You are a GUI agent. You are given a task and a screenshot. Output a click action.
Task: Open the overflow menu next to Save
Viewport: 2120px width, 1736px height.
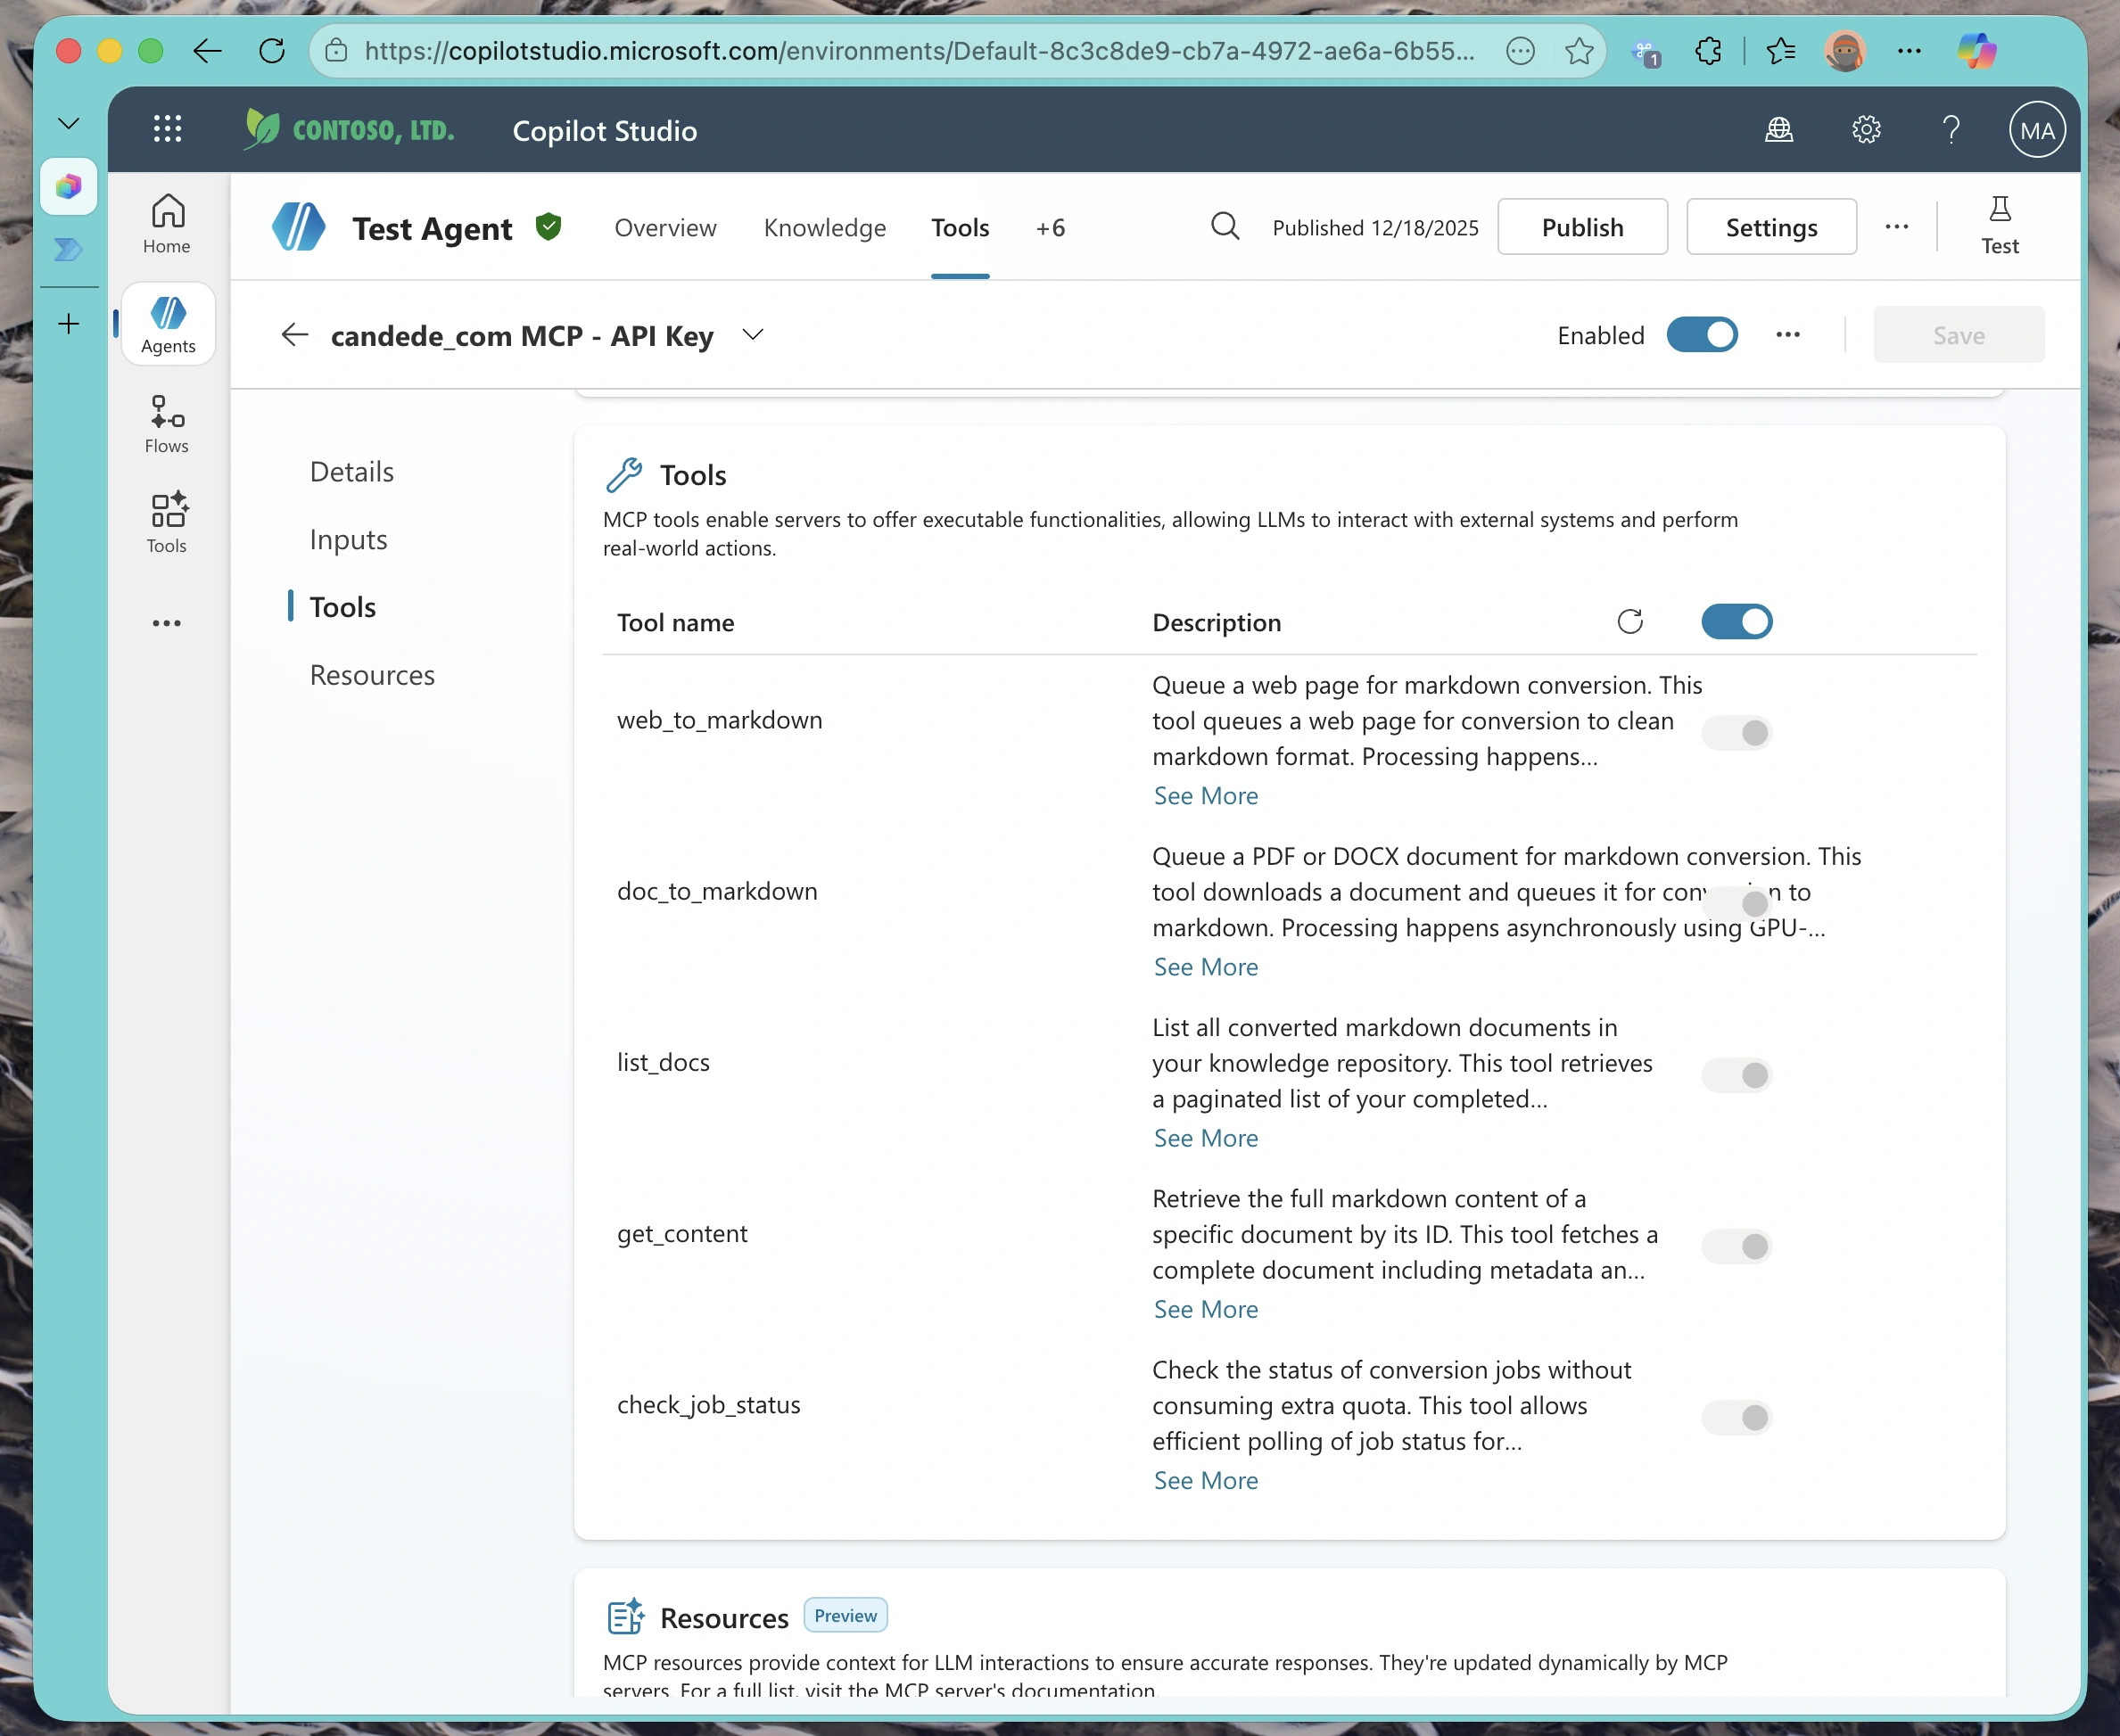1788,335
